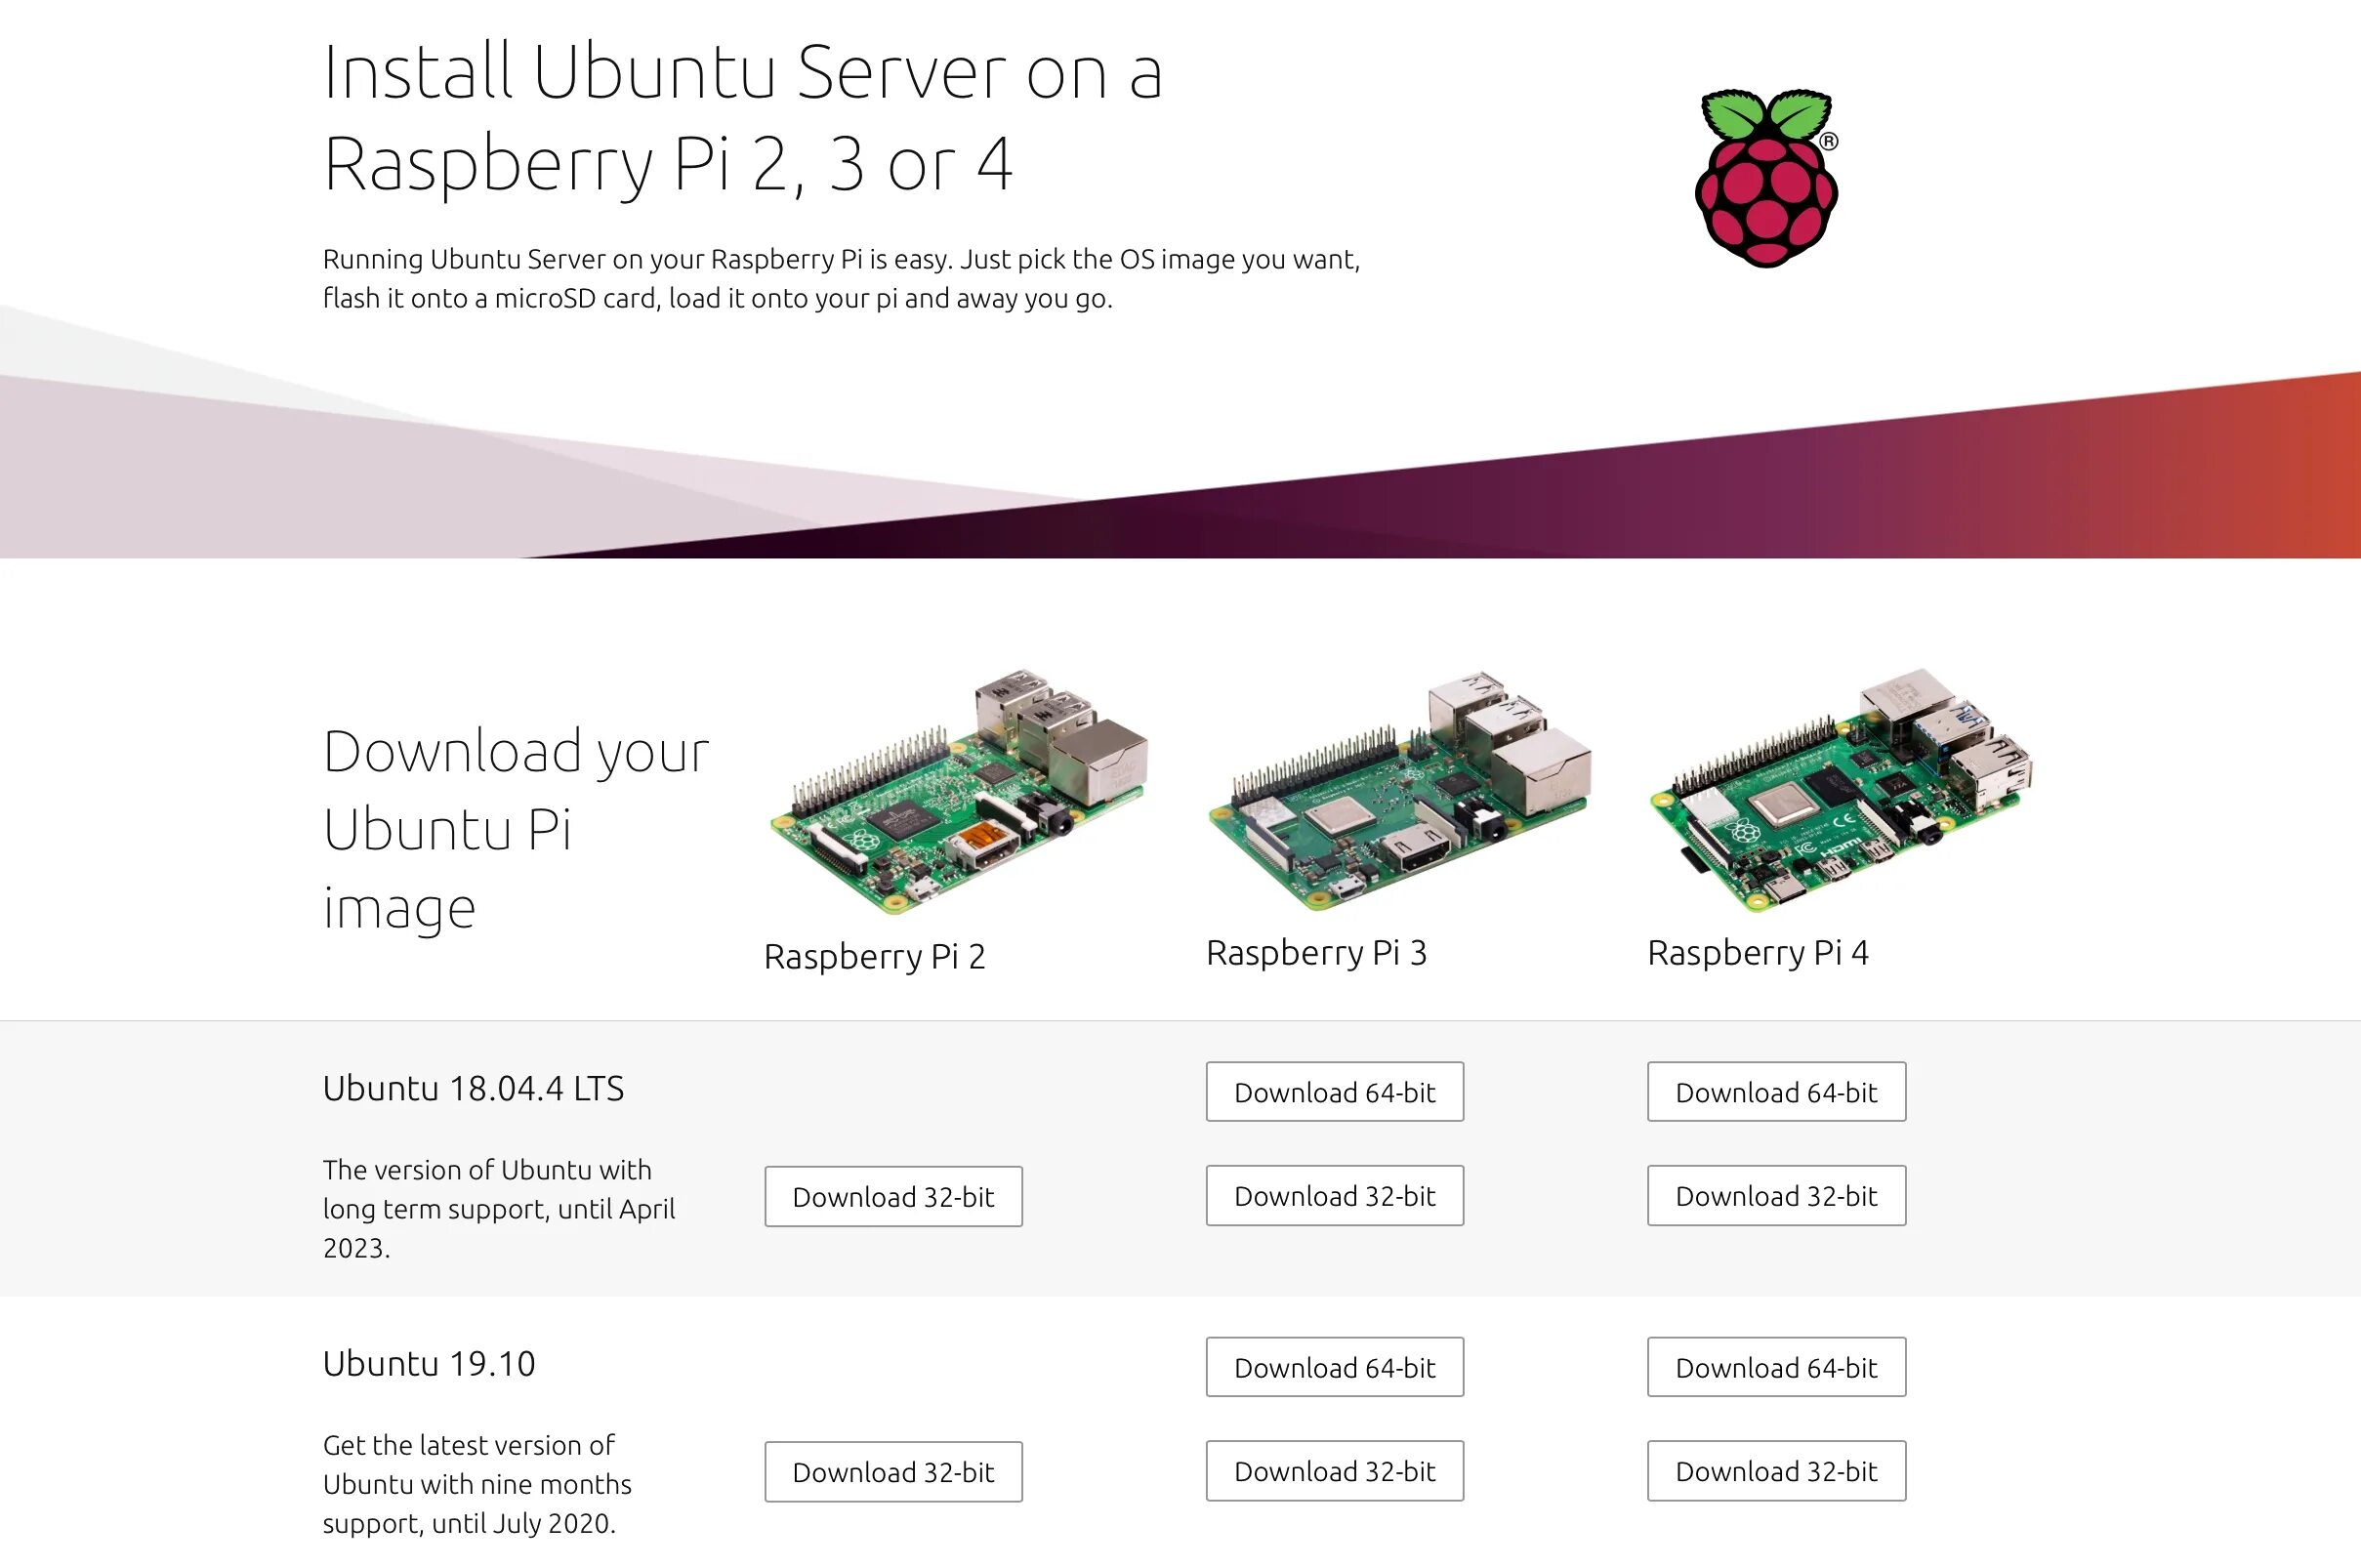2361x1568 pixels.
Task: Download 18.04.4 LTS 64-bit for Pi 3
Action: [x=1334, y=1092]
